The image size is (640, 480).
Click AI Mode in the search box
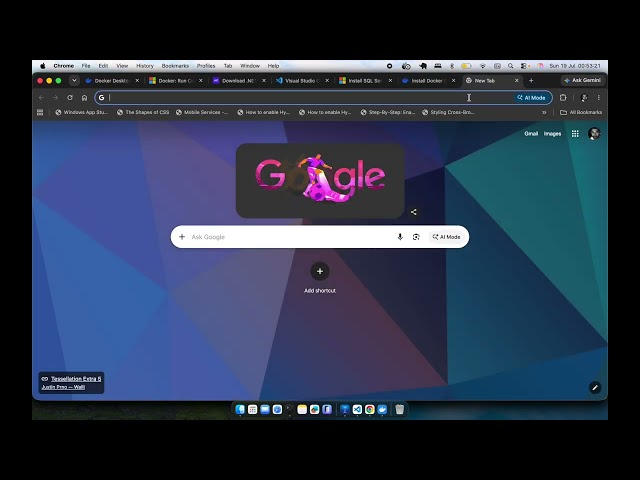(x=447, y=237)
